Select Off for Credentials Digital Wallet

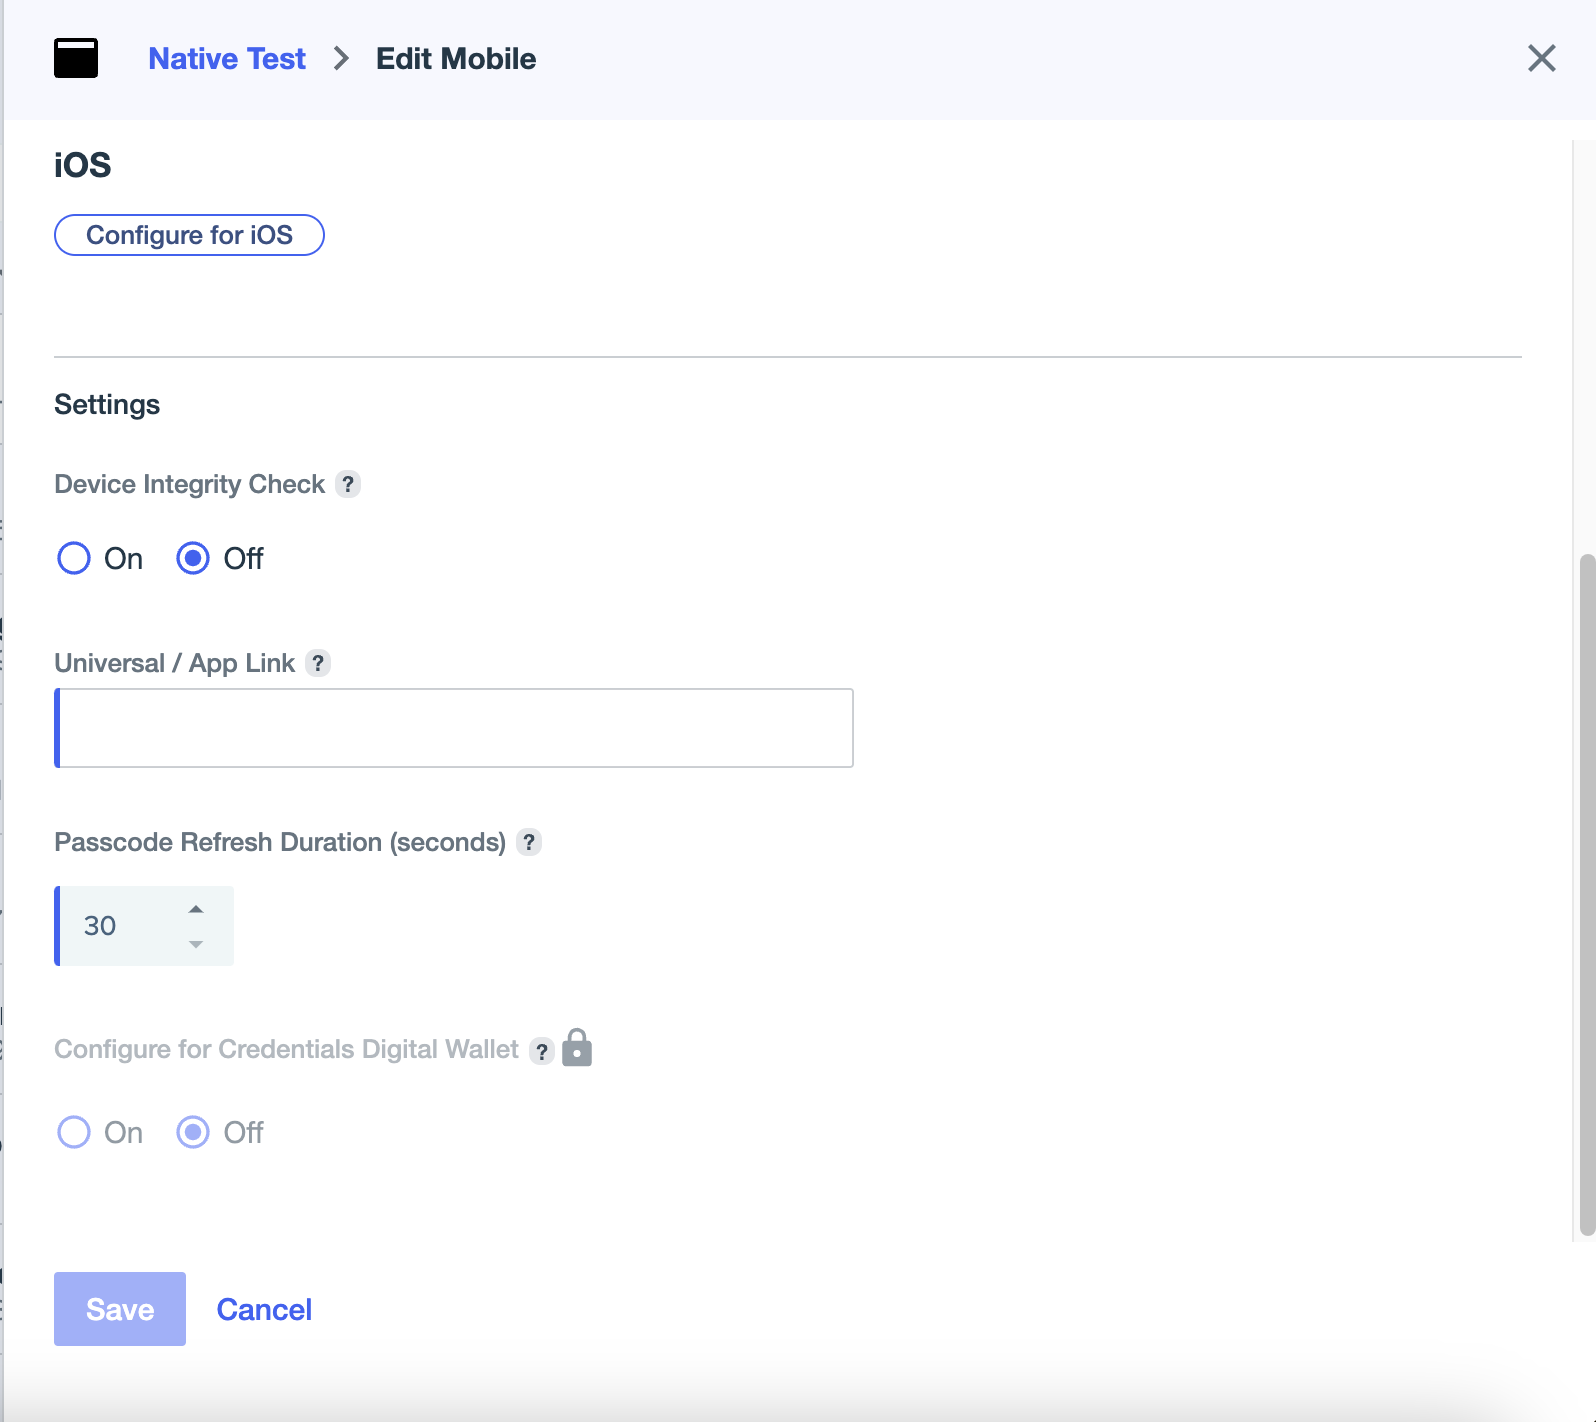pos(193,1132)
